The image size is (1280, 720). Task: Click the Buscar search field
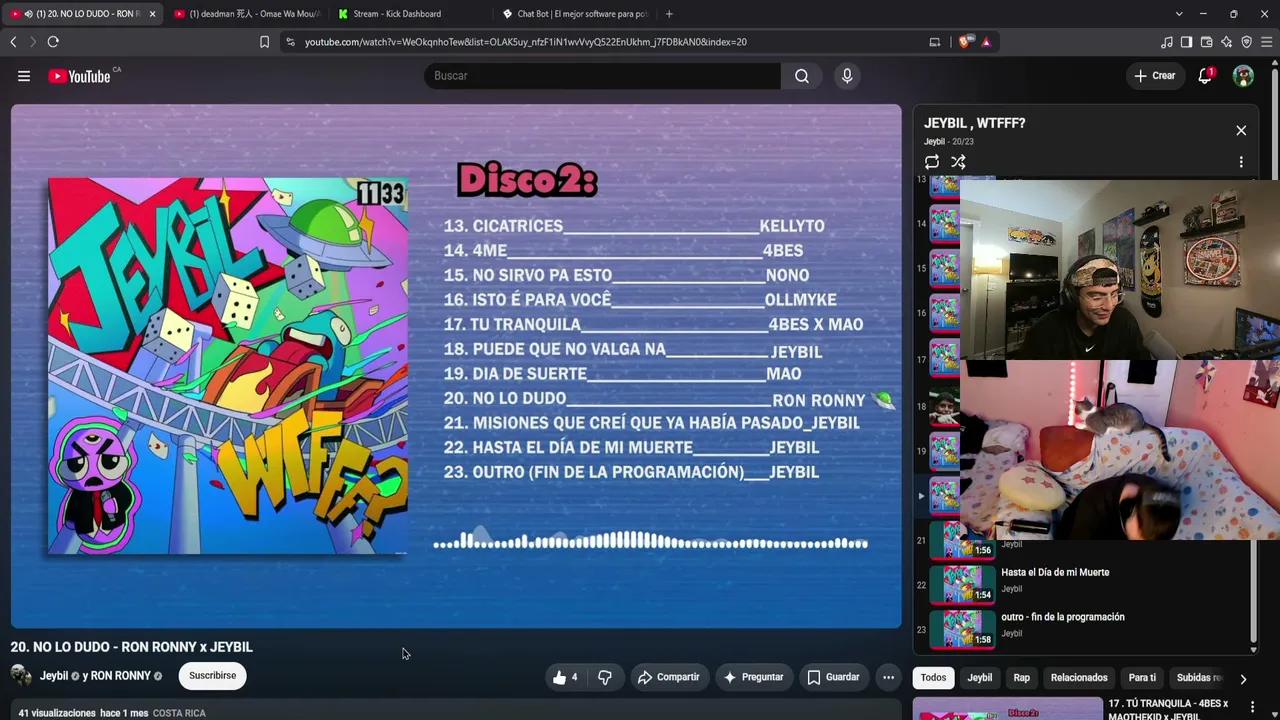point(603,76)
